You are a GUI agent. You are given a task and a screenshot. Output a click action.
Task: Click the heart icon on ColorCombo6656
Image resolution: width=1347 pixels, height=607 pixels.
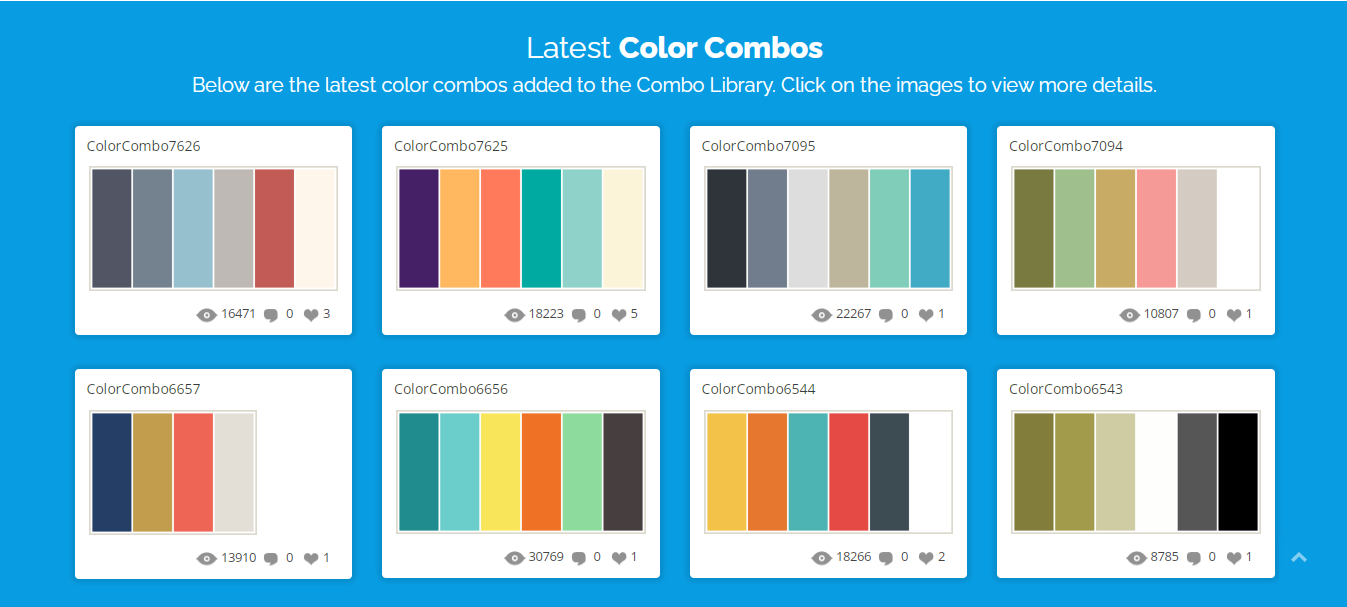click(x=618, y=559)
